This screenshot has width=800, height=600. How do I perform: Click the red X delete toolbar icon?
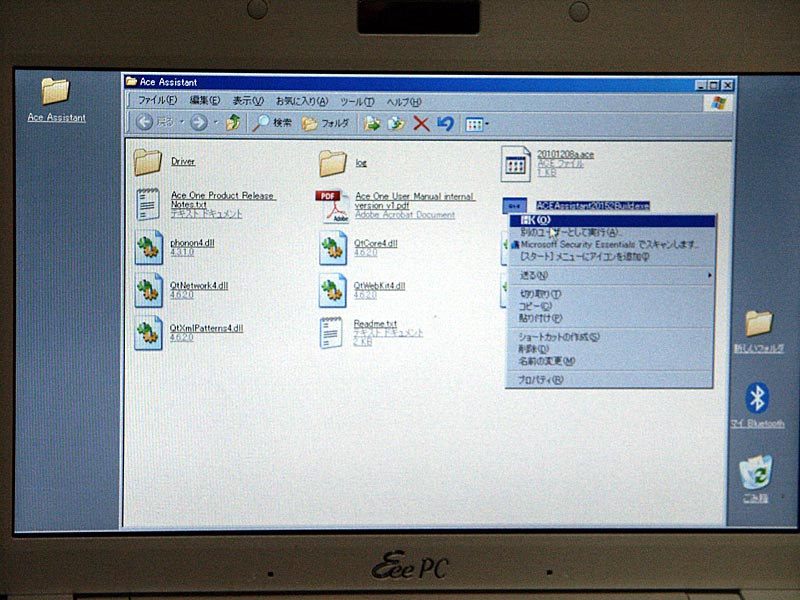pyautogui.click(x=421, y=123)
